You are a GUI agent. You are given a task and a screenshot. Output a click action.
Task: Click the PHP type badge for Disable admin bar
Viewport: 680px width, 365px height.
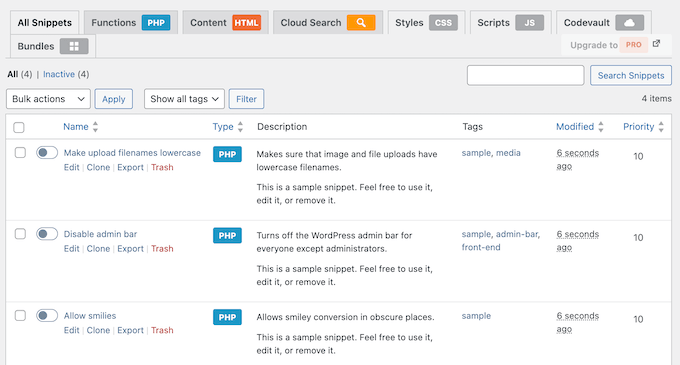pyautogui.click(x=227, y=236)
